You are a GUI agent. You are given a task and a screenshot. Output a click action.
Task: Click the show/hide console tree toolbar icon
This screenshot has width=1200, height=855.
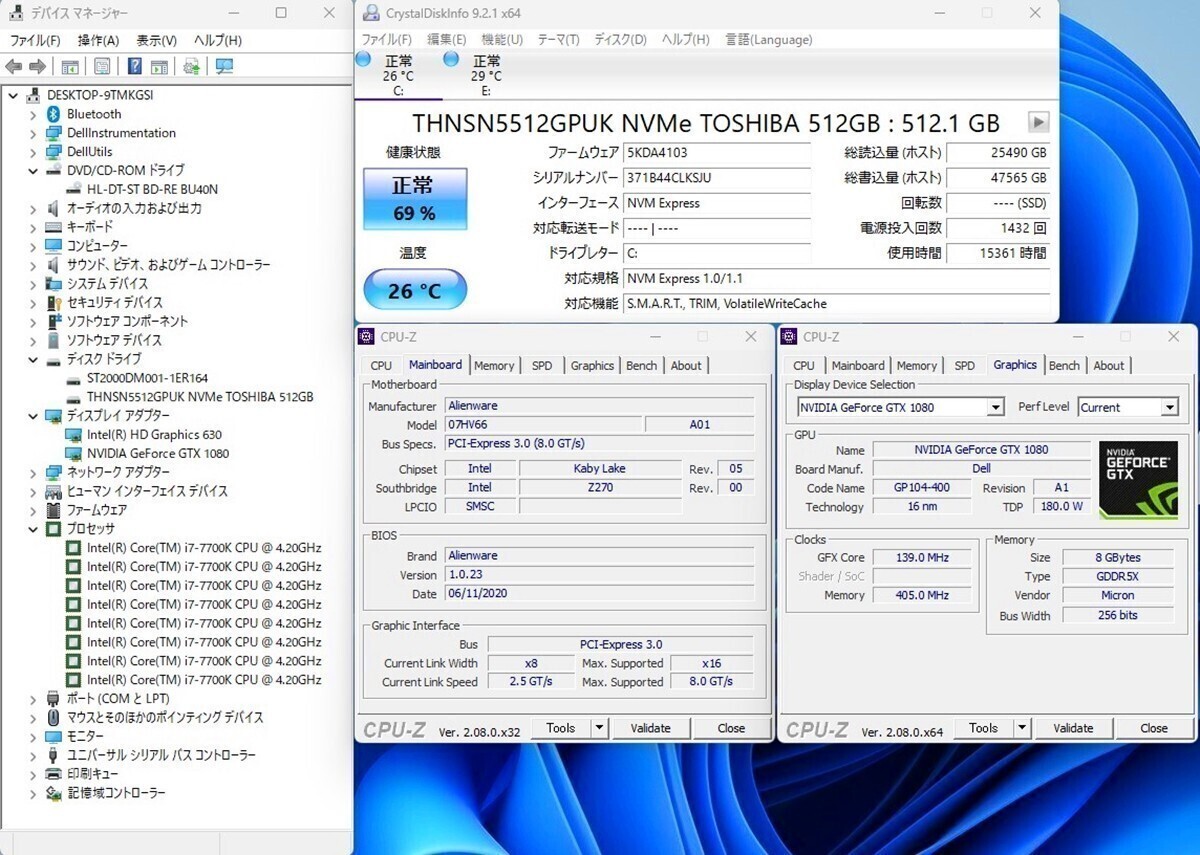(x=70, y=66)
